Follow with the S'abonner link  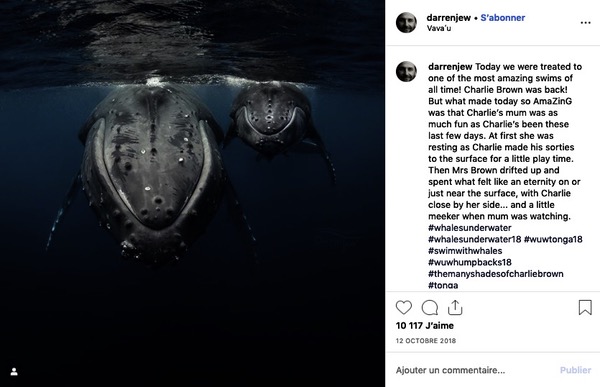tap(502, 18)
